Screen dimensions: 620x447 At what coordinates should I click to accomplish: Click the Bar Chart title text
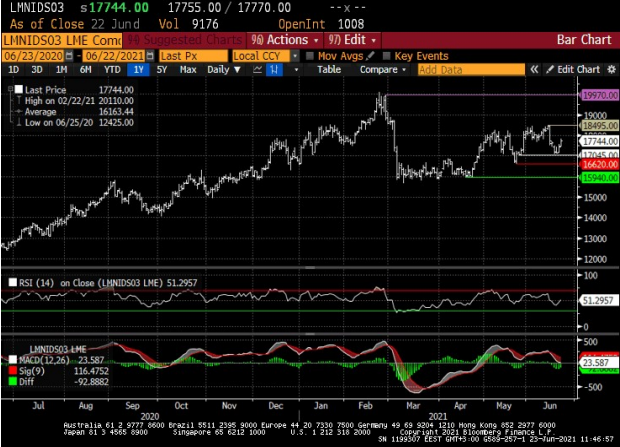point(584,40)
